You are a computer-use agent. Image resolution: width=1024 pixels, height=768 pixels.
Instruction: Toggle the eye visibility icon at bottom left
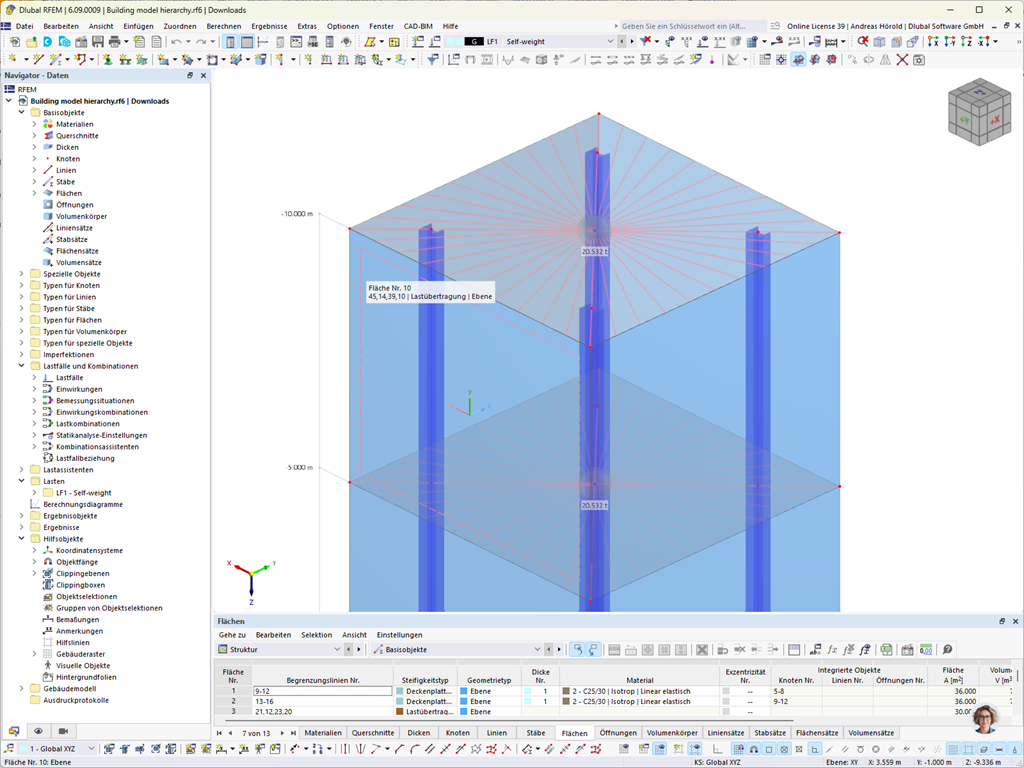click(x=38, y=731)
